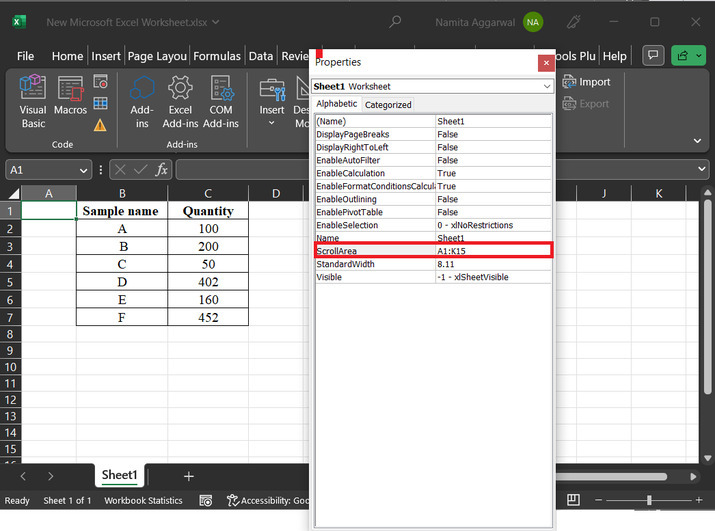This screenshot has width=715, height=531.
Task: Click Workbook Statistics in status bar
Action: pos(143,500)
